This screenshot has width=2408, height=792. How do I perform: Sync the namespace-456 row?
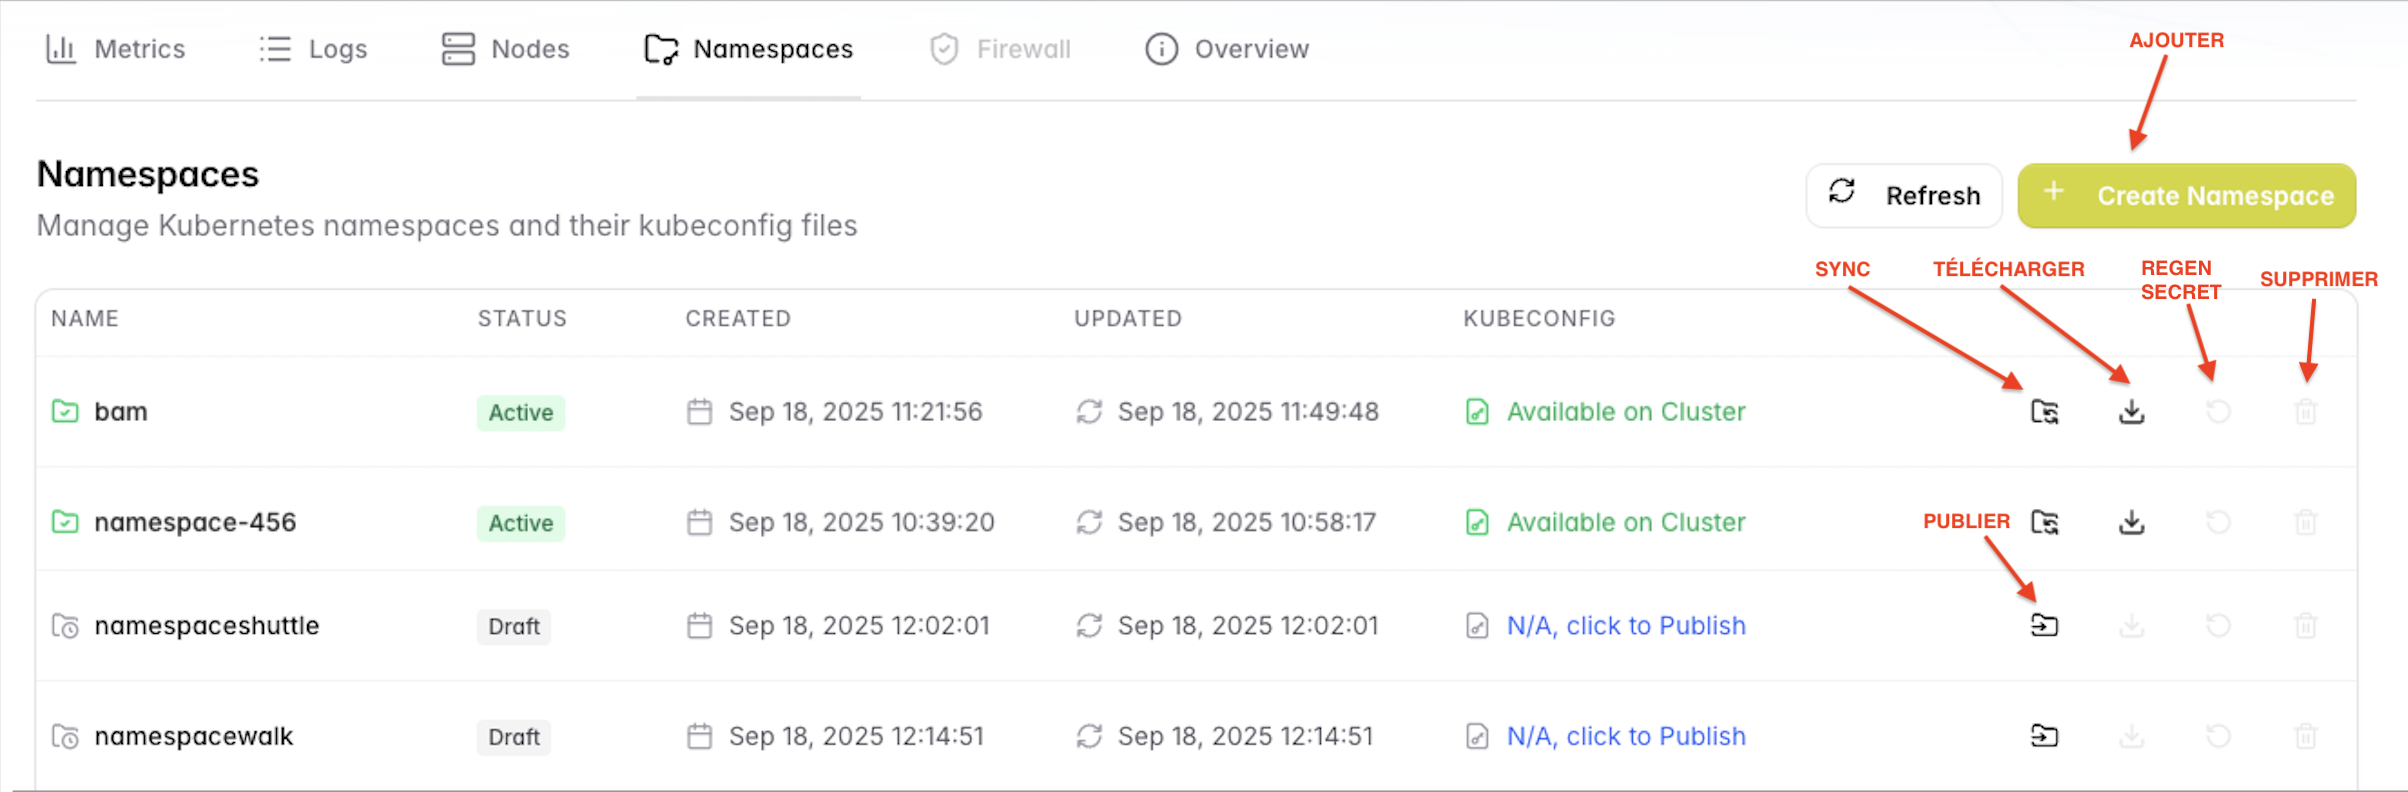(x=2045, y=522)
